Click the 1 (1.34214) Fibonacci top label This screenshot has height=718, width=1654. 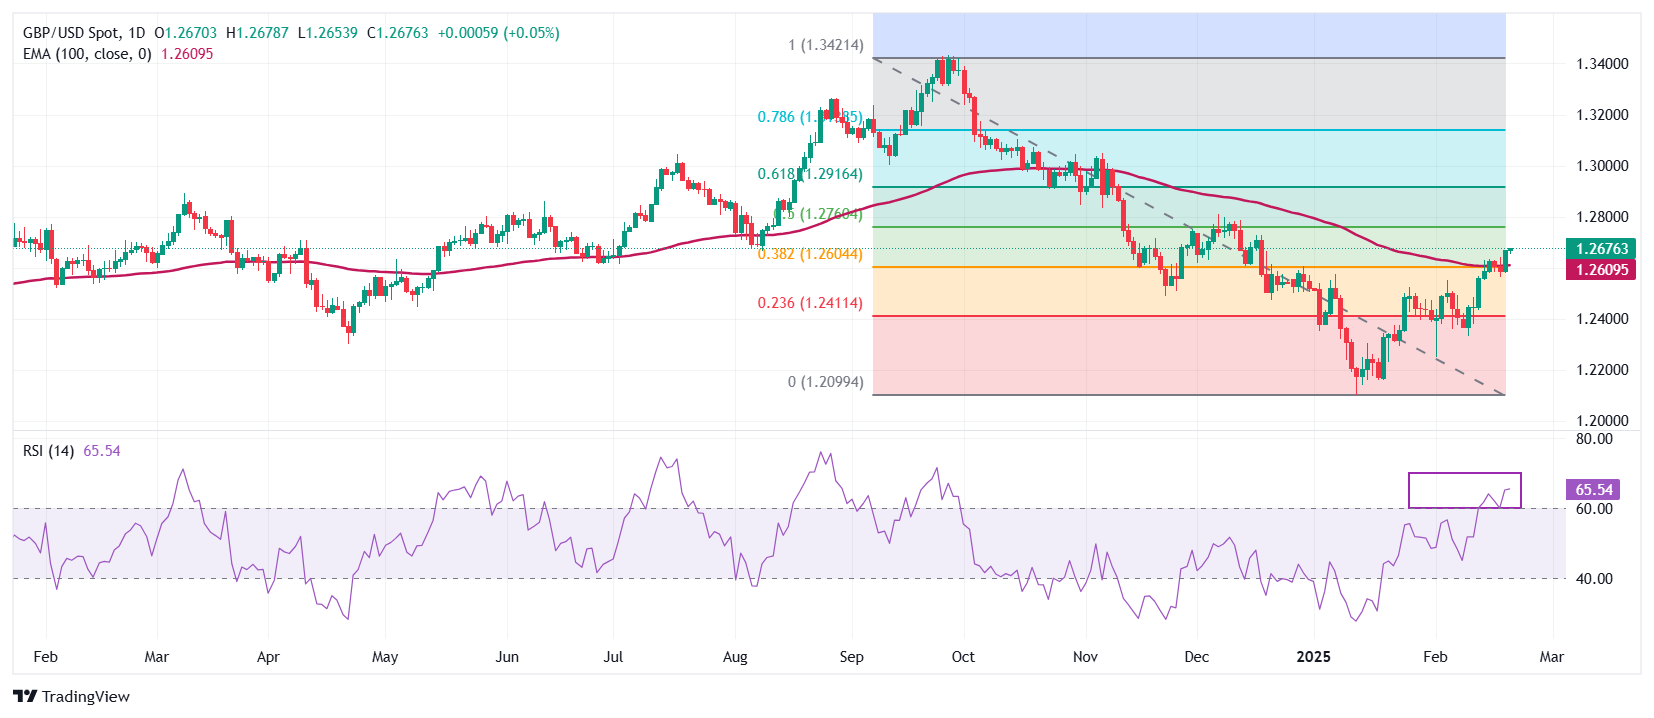coord(825,45)
